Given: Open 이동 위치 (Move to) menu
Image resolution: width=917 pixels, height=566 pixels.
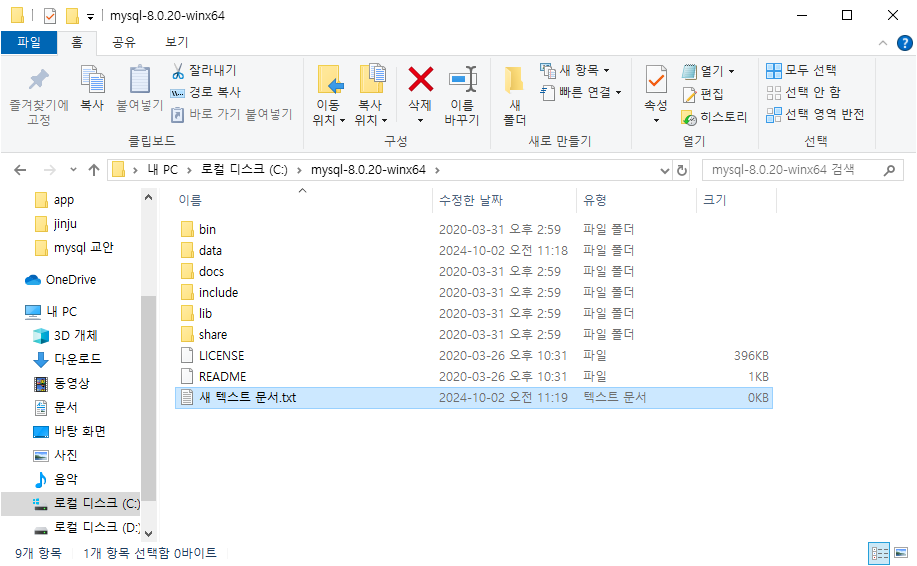Looking at the screenshot, I should pos(329,96).
